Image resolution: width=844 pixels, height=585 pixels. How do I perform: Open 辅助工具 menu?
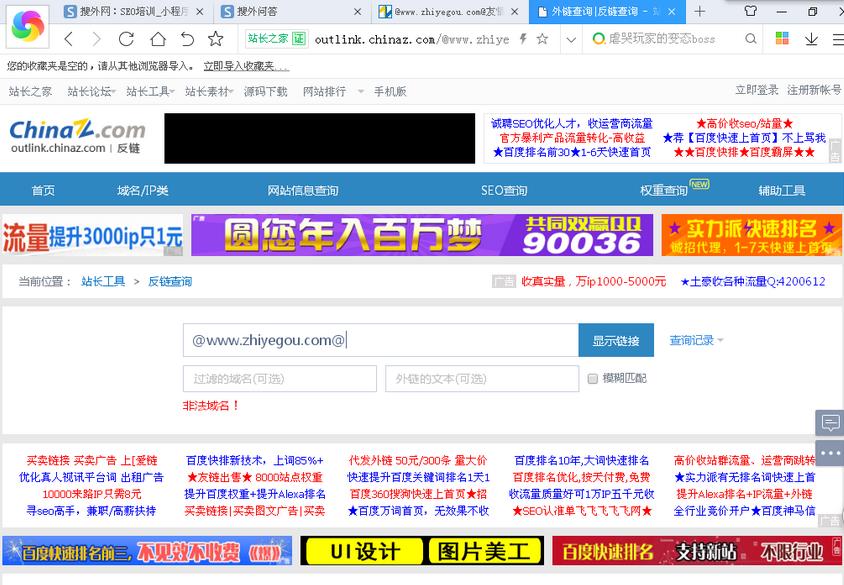point(782,190)
